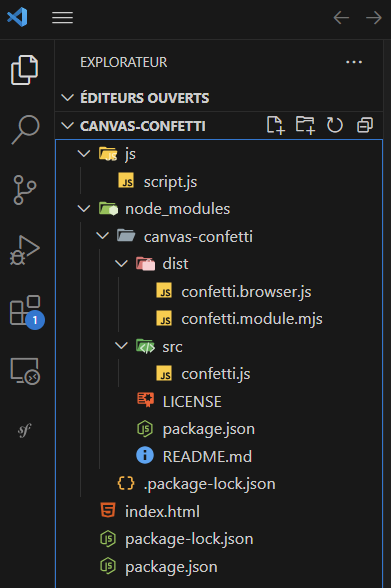Open the Symfony sidebar icon
This screenshot has width=391, height=588.
(24, 430)
